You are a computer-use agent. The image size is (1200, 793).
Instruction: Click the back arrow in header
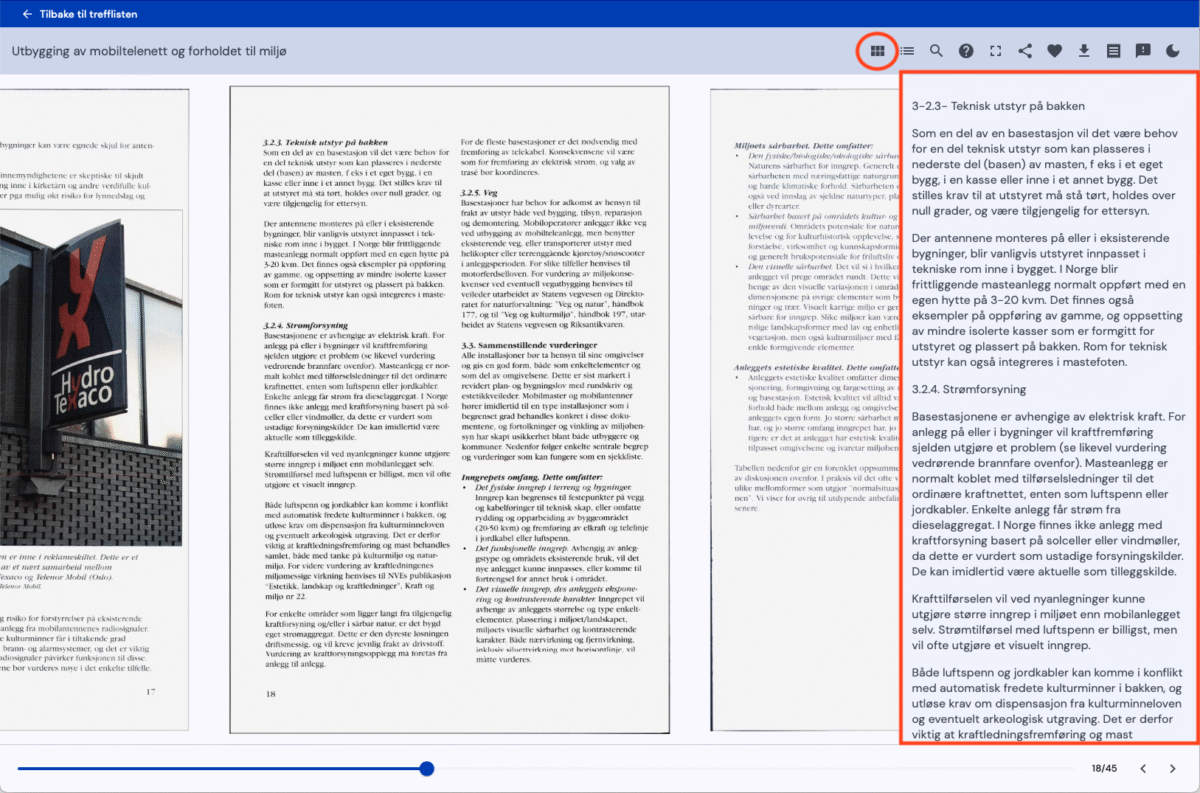(x=26, y=14)
